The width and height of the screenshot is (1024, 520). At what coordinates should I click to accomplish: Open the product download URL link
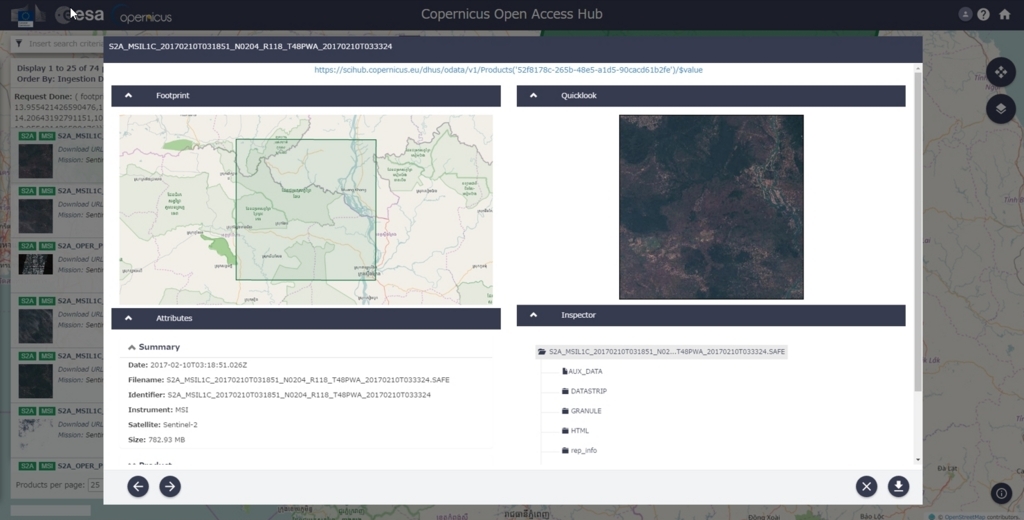[x=508, y=70]
